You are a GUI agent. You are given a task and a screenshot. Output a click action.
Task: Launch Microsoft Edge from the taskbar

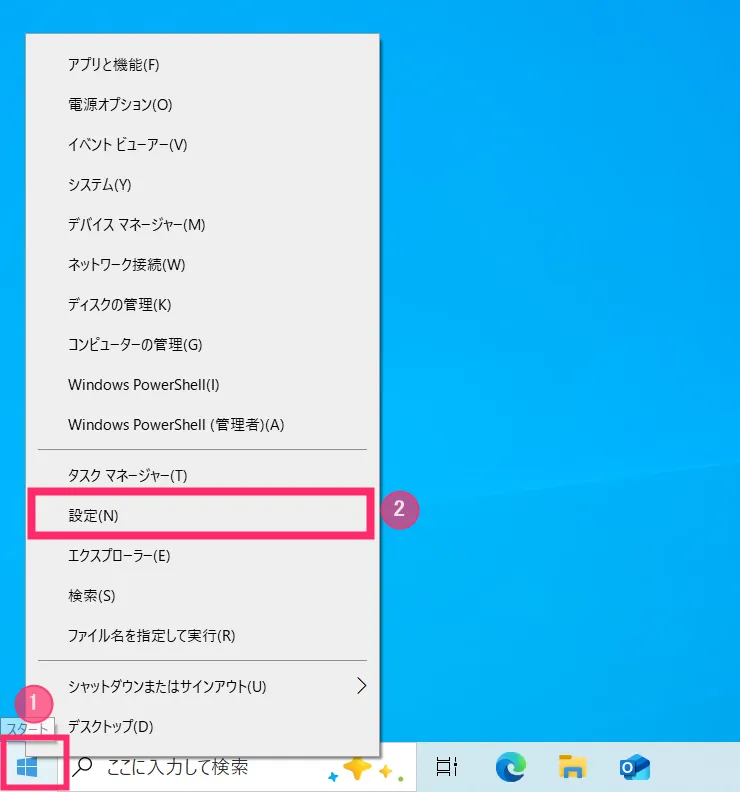[510, 767]
